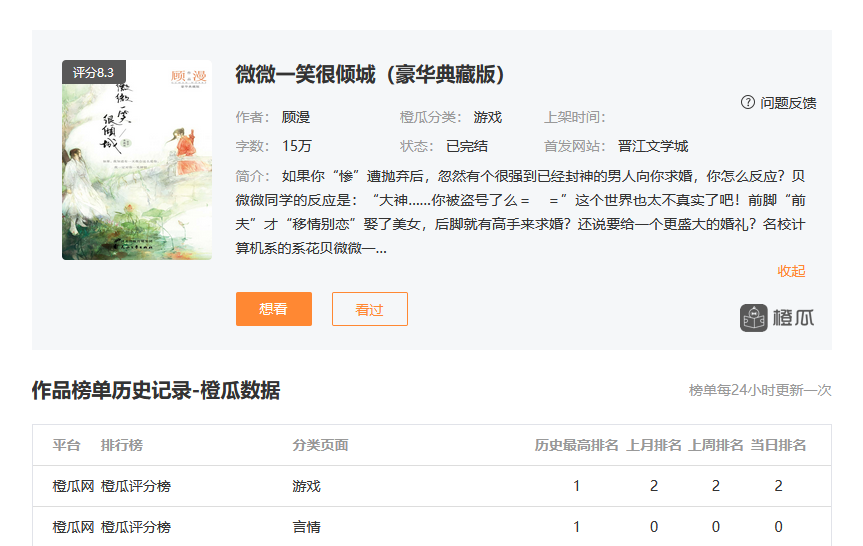Click the 上周排名 column header
This screenshot has width=863, height=546.
(x=715, y=445)
